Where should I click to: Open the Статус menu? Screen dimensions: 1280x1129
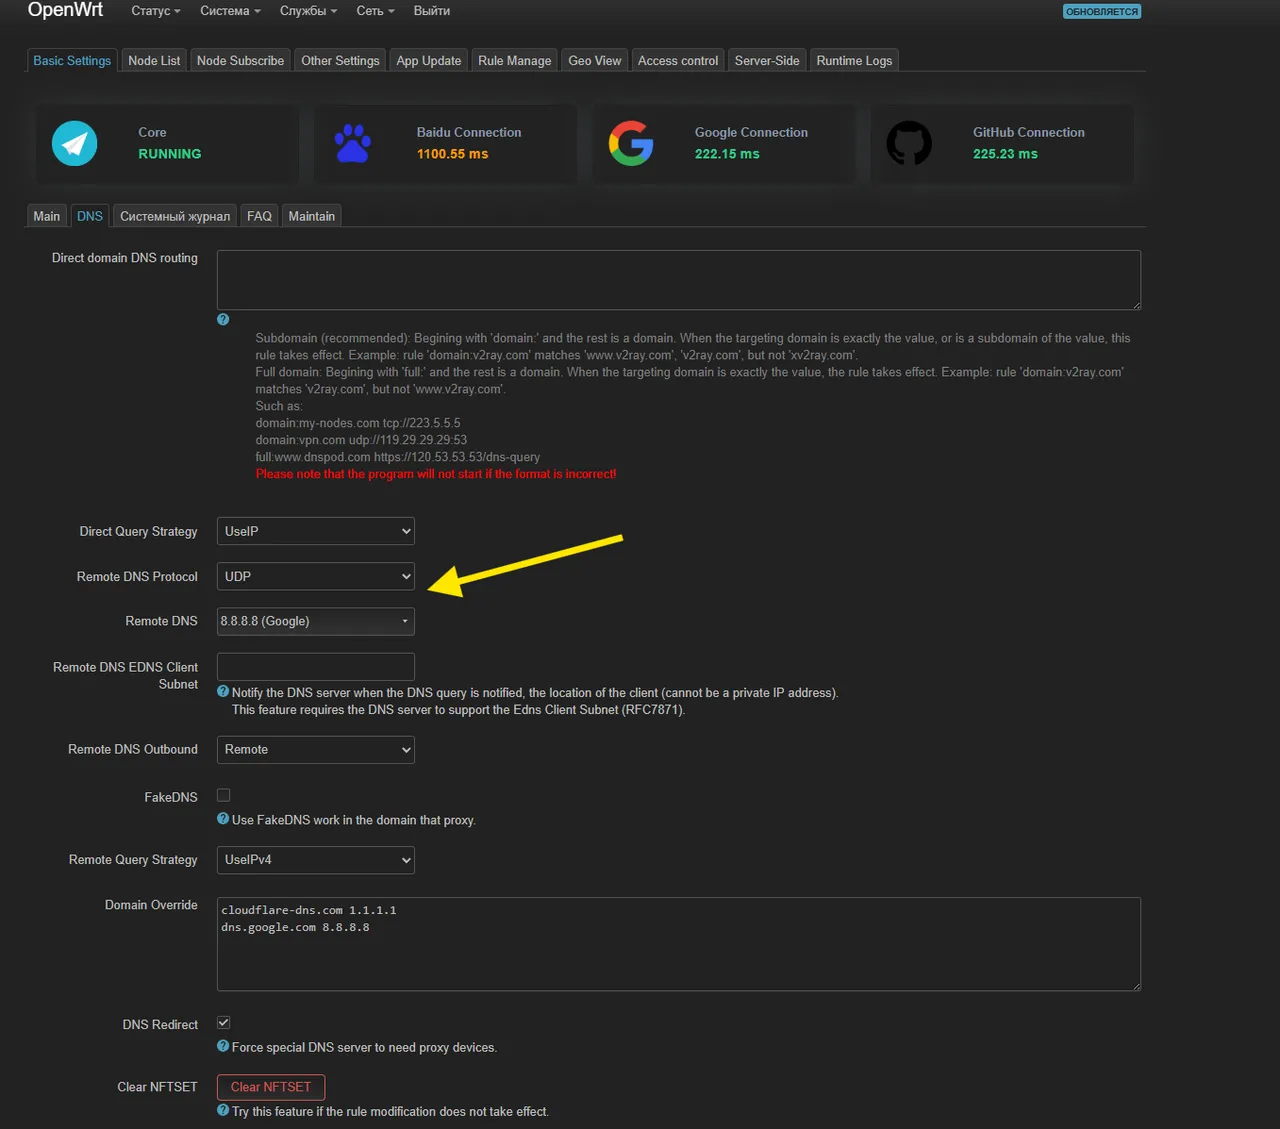(x=156, y=11)
